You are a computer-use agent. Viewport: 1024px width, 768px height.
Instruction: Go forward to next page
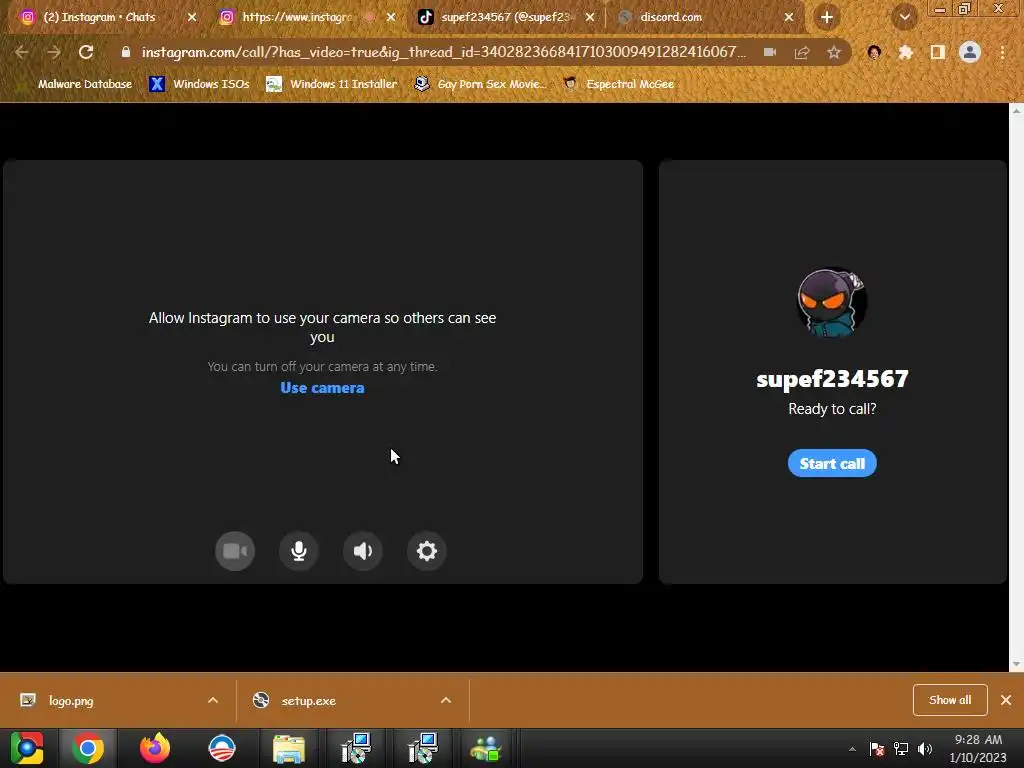tap(54, 52)
